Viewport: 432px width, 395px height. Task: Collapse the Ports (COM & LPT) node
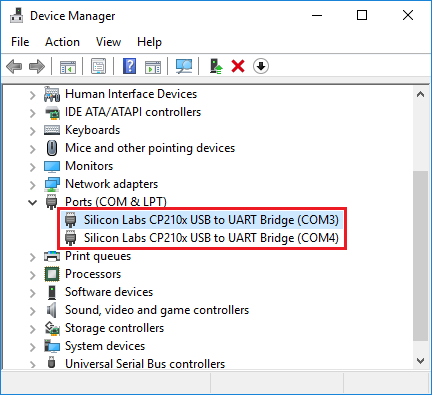coord(33,202)
